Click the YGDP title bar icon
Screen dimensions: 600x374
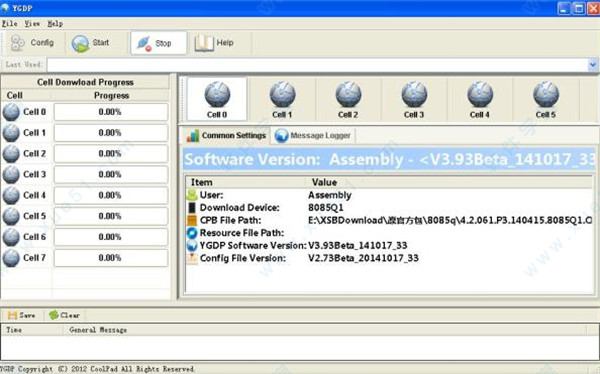click(5, 8)
